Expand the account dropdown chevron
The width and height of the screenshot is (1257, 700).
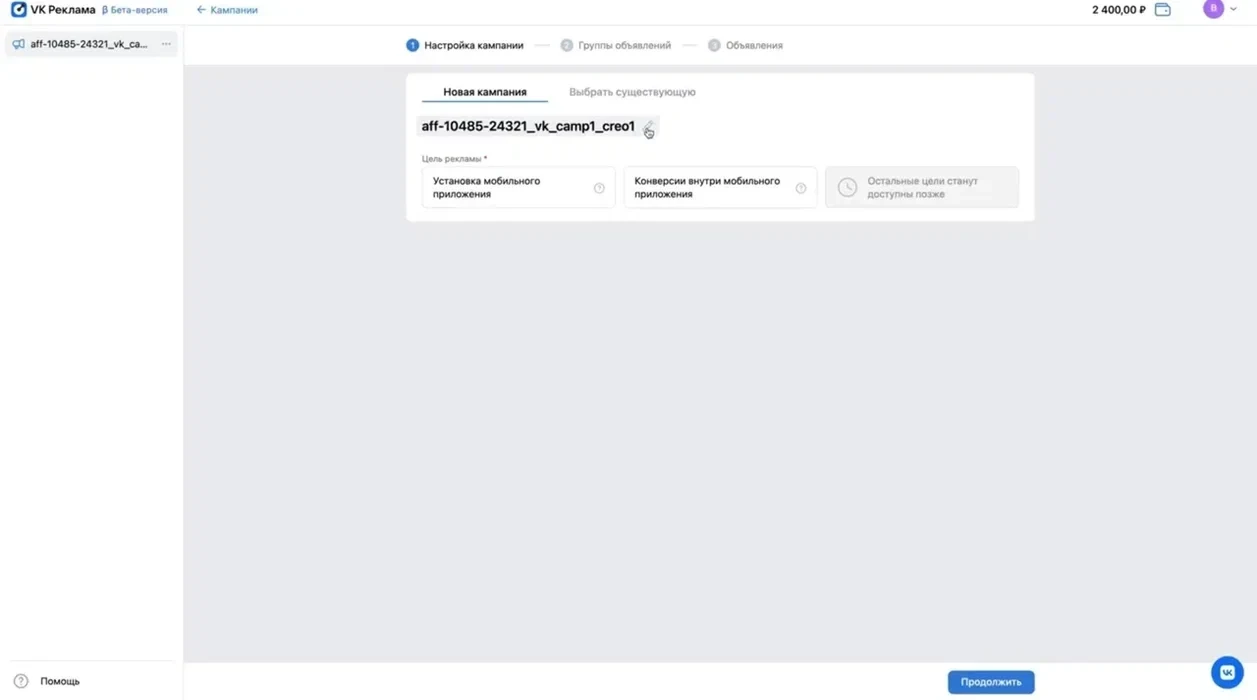coord(1233,9)
